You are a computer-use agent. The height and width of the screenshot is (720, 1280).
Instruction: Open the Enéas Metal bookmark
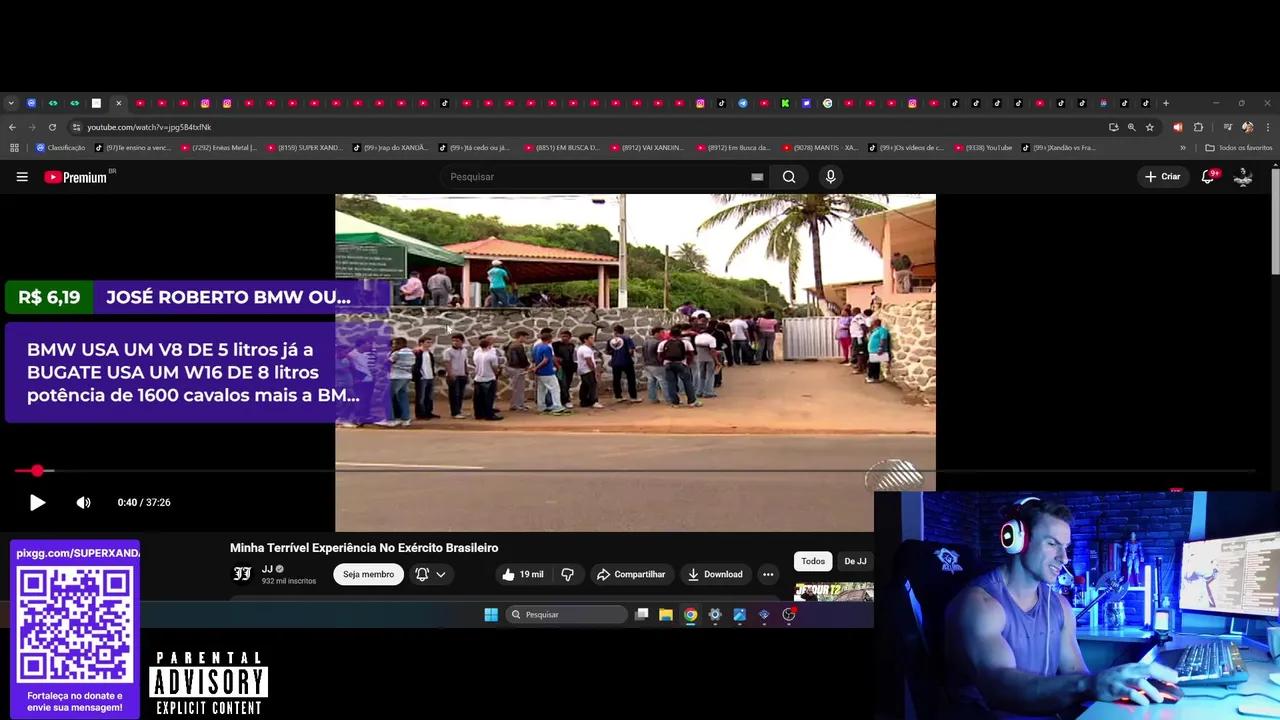point(219,148)
